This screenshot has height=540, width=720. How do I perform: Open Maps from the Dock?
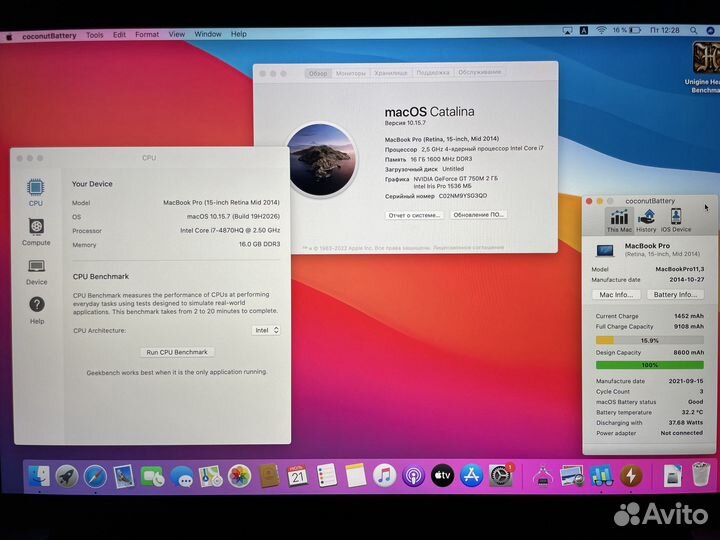point(210,476)
